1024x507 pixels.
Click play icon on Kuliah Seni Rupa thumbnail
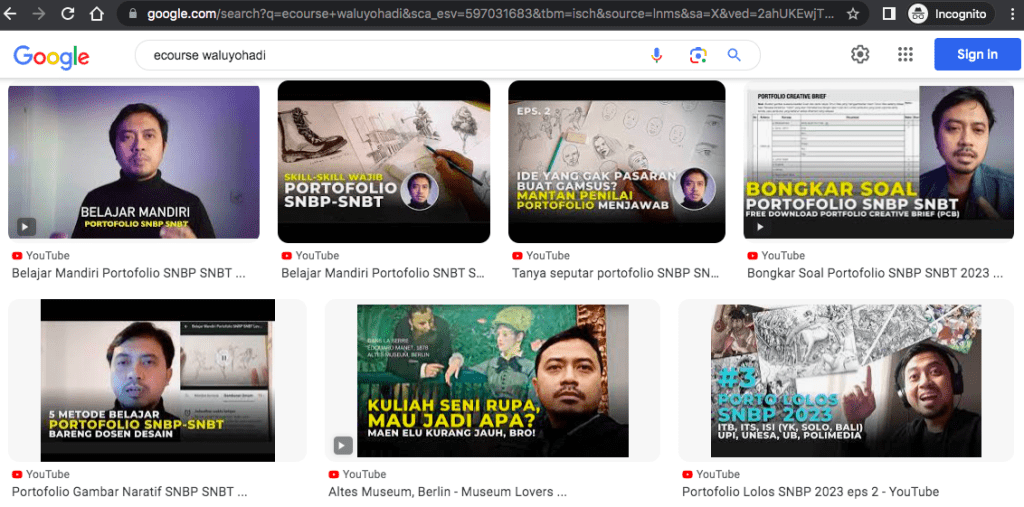pos(343,446)
